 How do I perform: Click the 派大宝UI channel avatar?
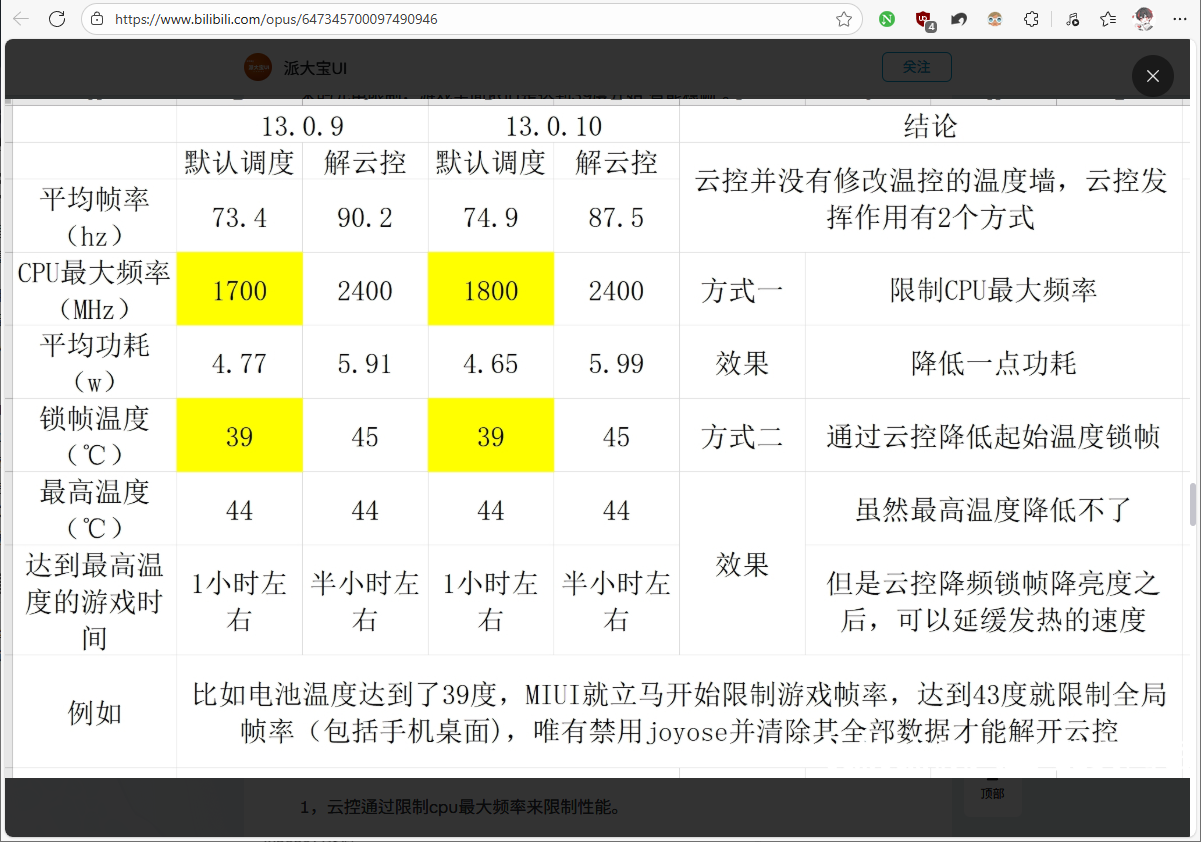point(258,67)
